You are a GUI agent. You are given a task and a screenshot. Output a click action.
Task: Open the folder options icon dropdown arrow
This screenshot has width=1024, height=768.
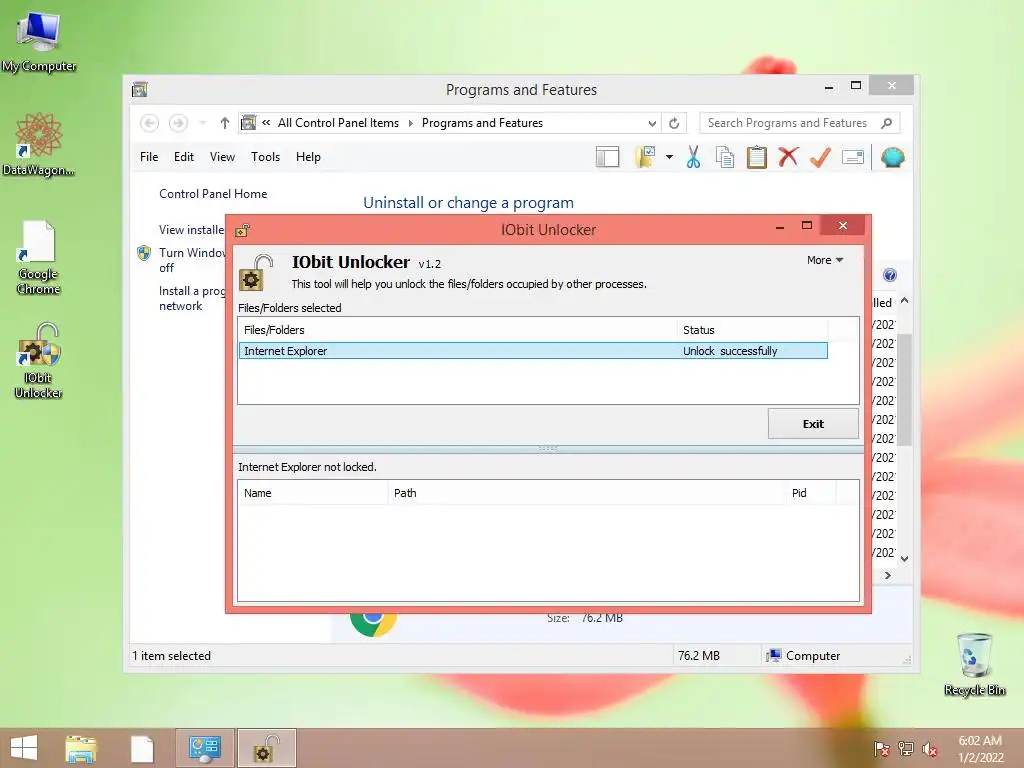pos(669,157)
